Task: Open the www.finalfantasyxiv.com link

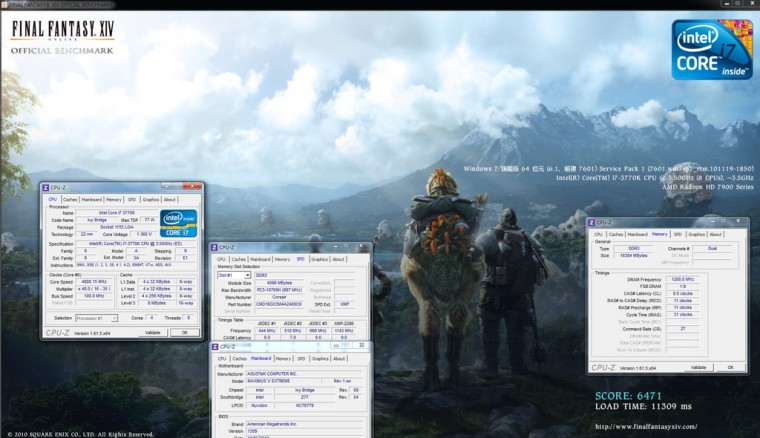Action: (x=646, y=427)
